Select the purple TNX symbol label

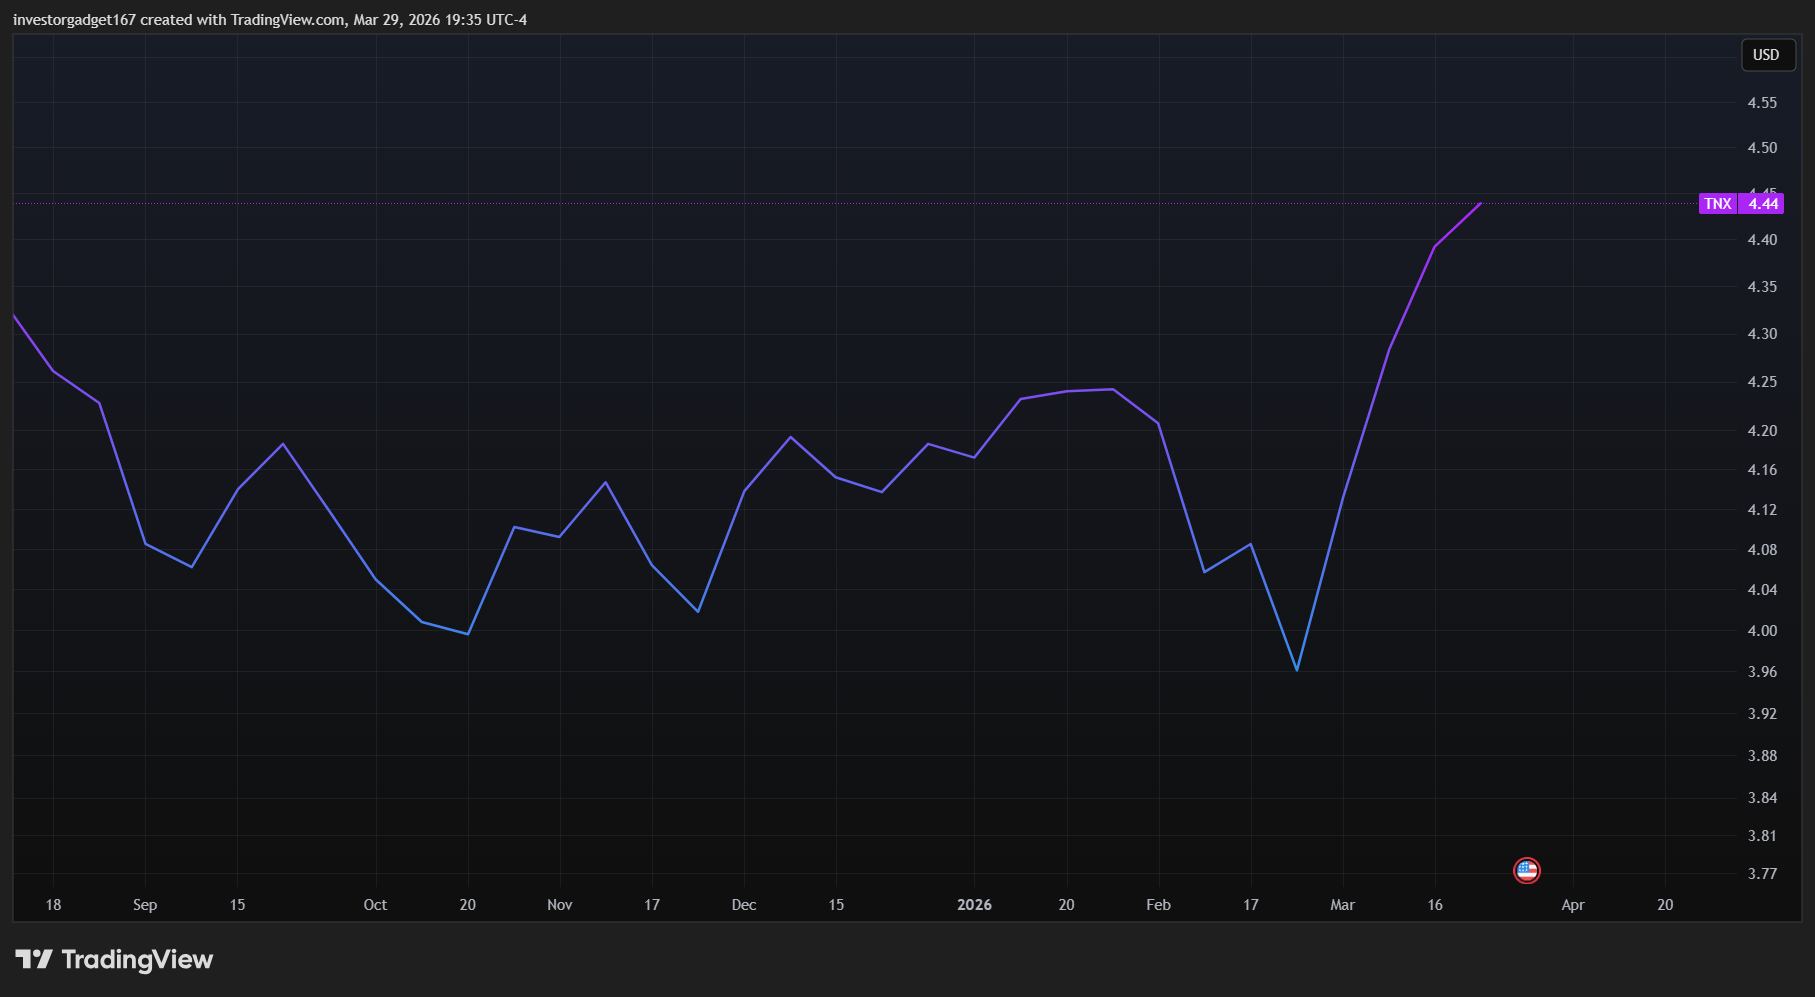point(1717,204)
